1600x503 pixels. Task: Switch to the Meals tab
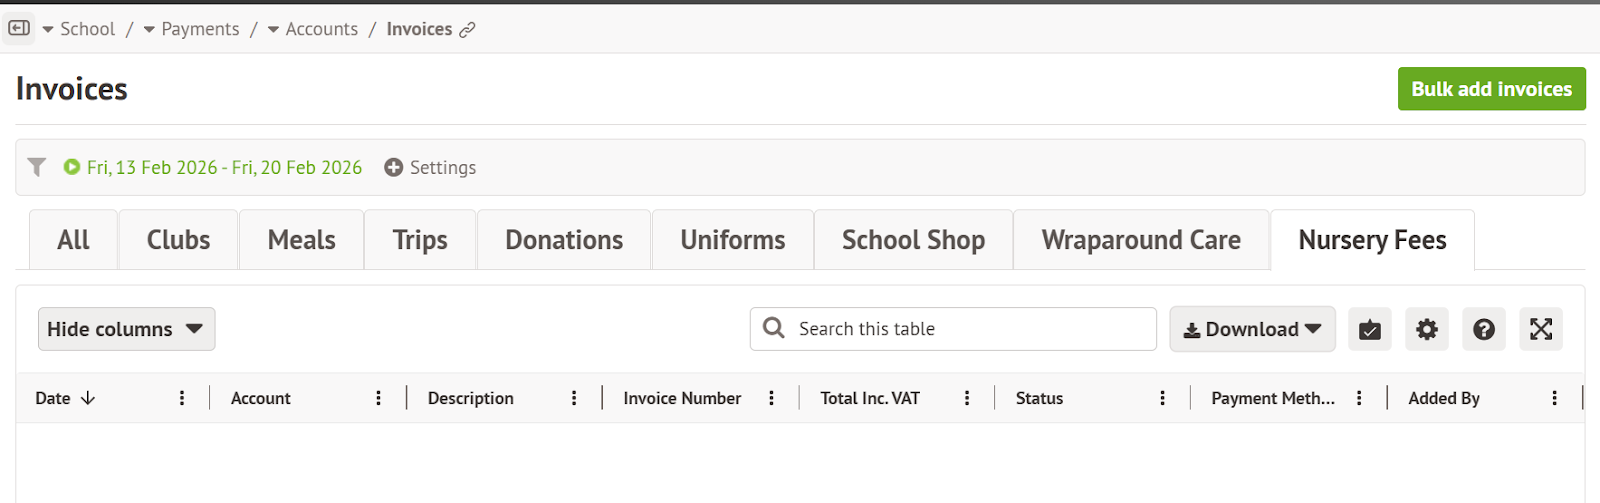pos(301,240)
